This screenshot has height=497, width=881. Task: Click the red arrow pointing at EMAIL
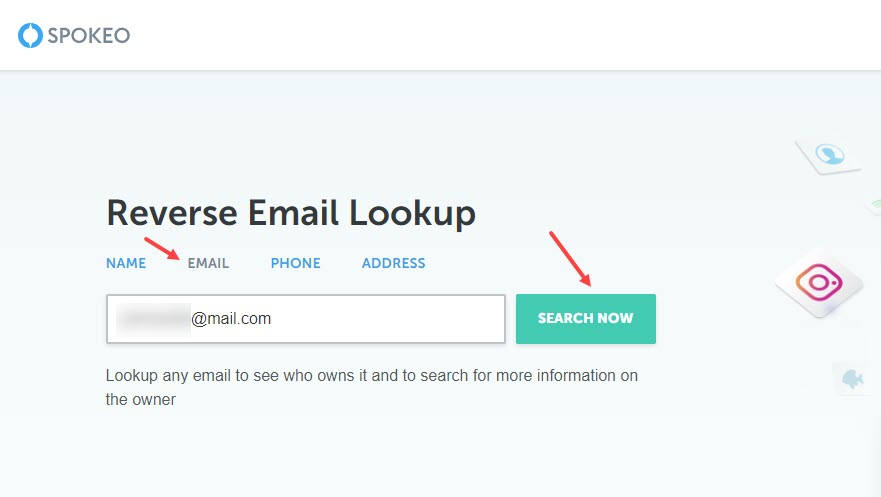coord(162,249)
